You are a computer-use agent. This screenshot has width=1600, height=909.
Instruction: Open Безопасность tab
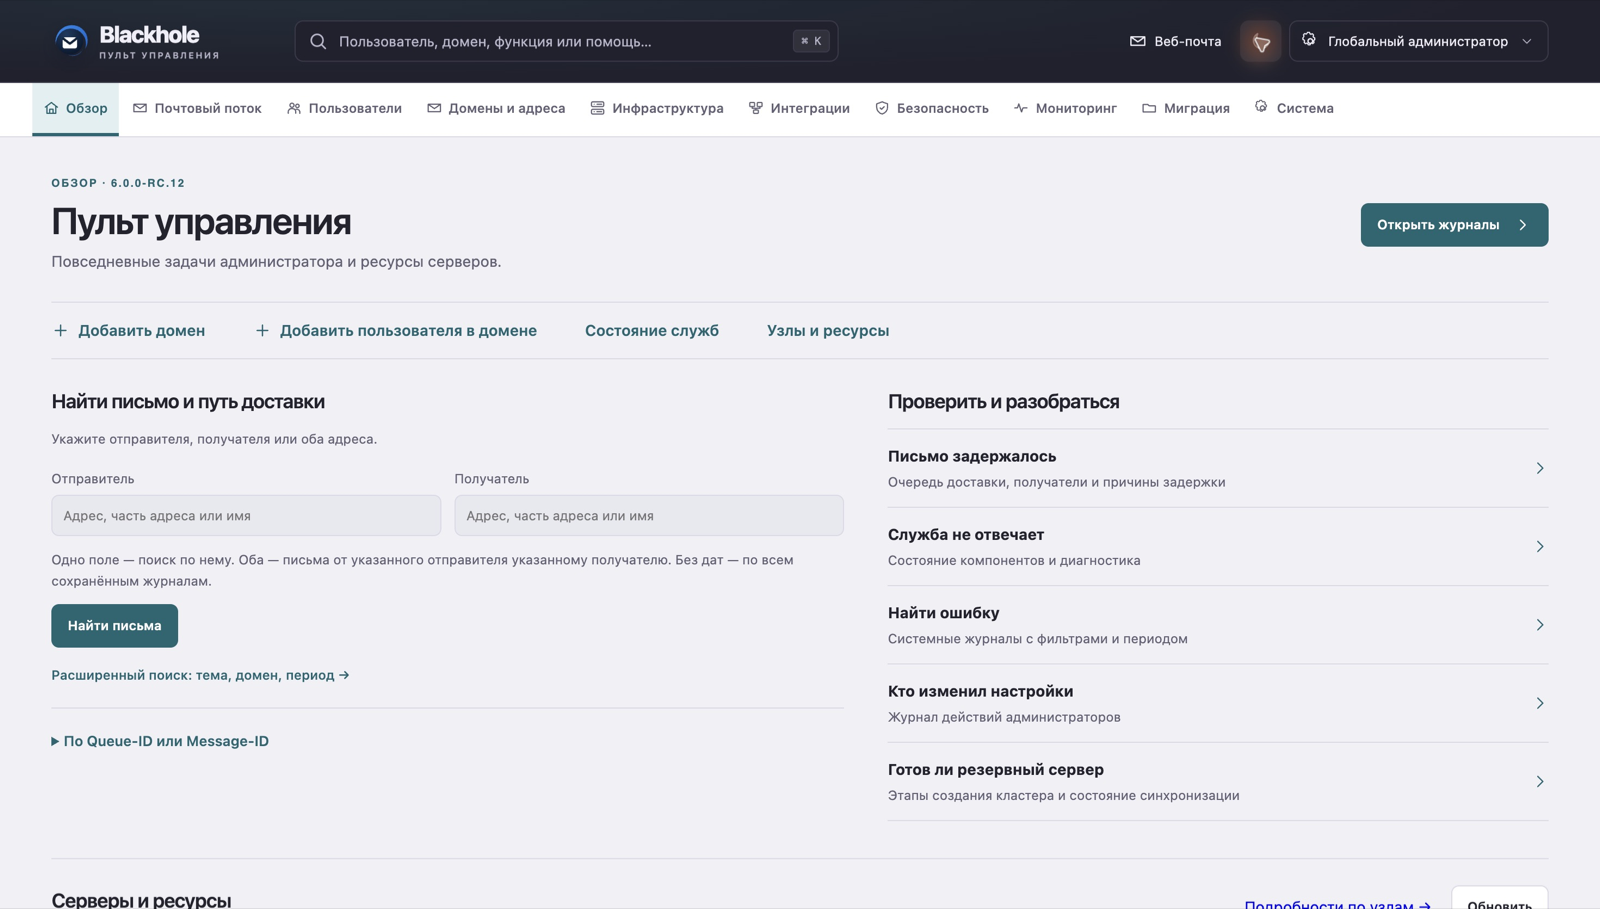(x=932, y=108)
